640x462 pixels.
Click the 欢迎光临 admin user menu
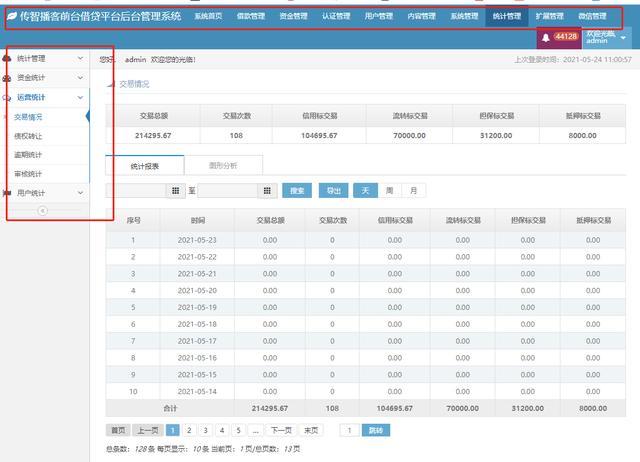click(607, 38)
